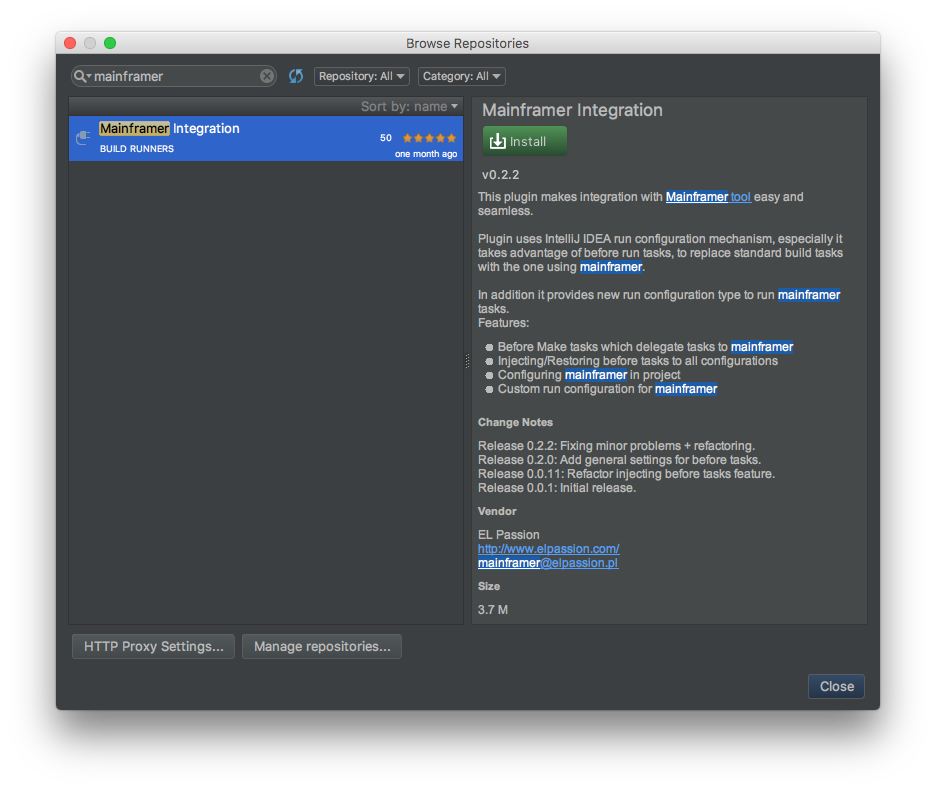Select the Mainframer Integration list row
Viewport: 936px width, 790px height.
266,139
